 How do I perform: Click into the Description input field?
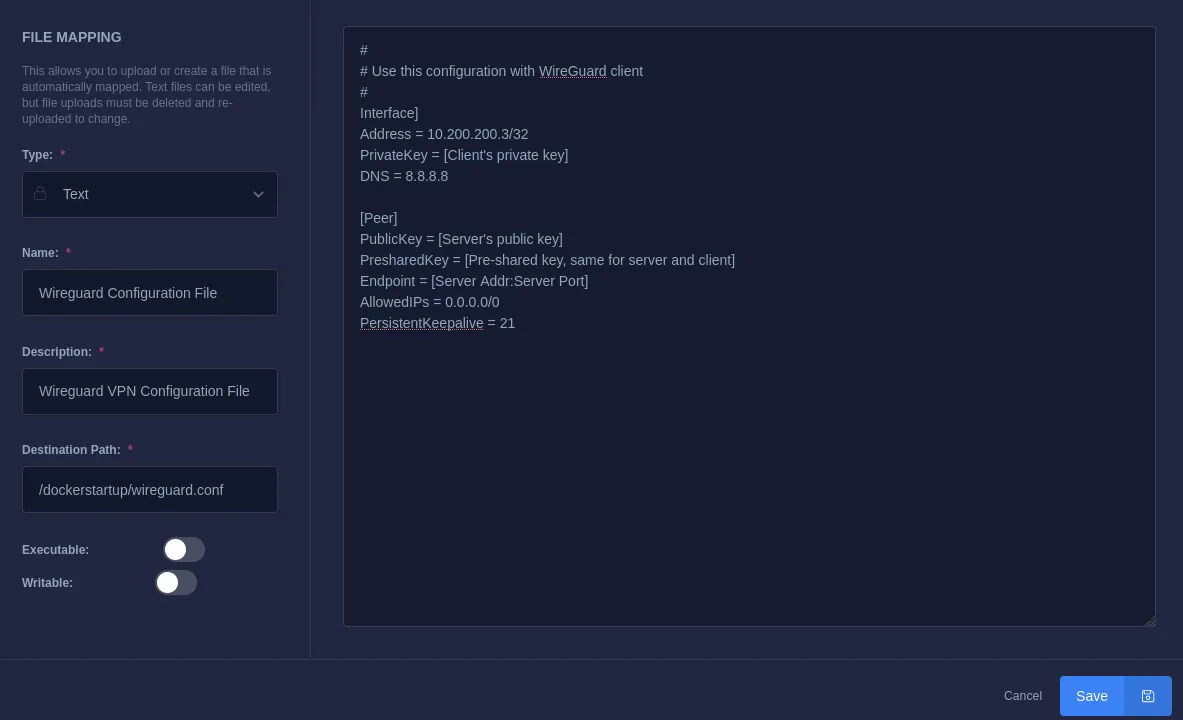click(150, 391)
